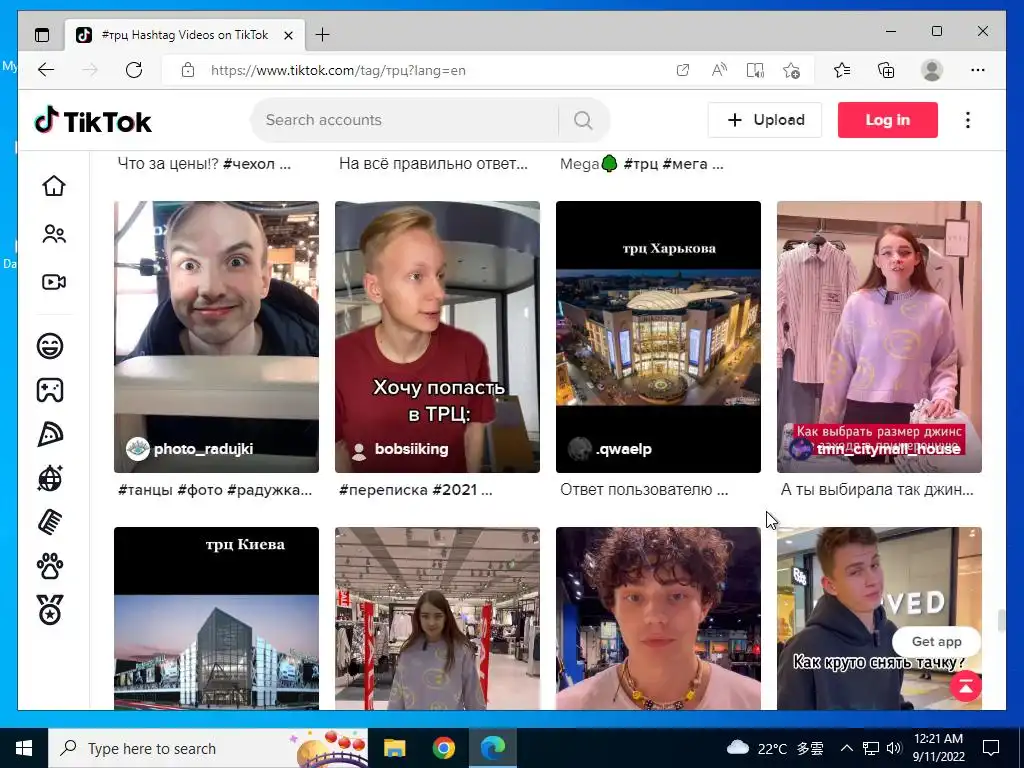This screenshot has width=1024, height=768.
Task: Open the Edge tab actions menu icon
Action: (x=42, y=35)
